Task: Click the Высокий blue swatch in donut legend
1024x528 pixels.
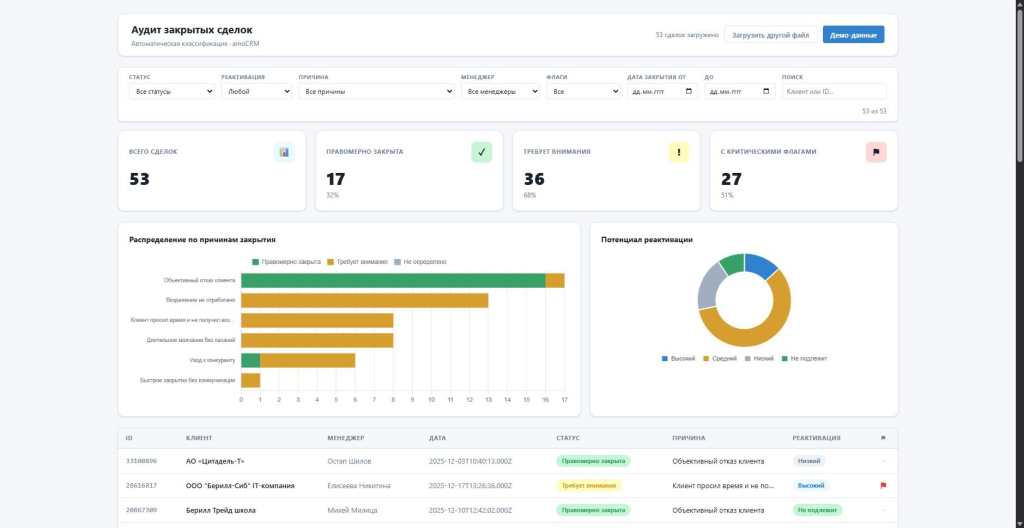Action: [x=665, y=359]
